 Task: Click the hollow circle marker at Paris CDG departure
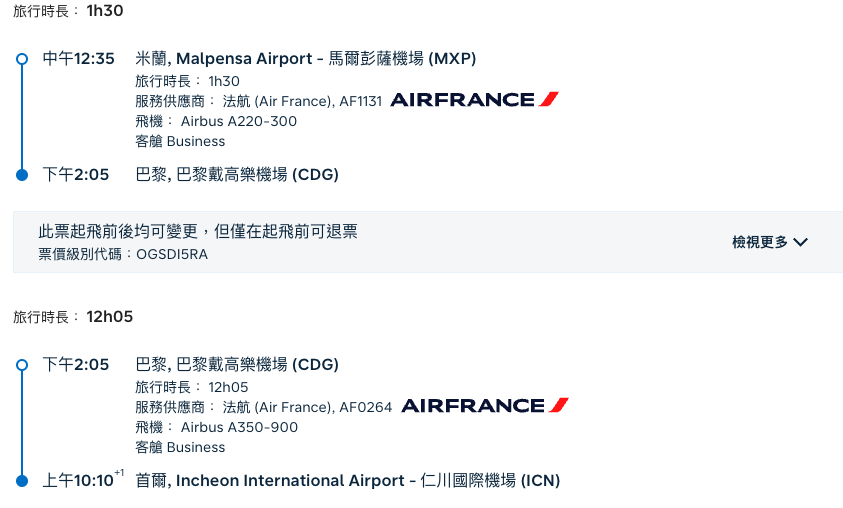pos(22,365)
